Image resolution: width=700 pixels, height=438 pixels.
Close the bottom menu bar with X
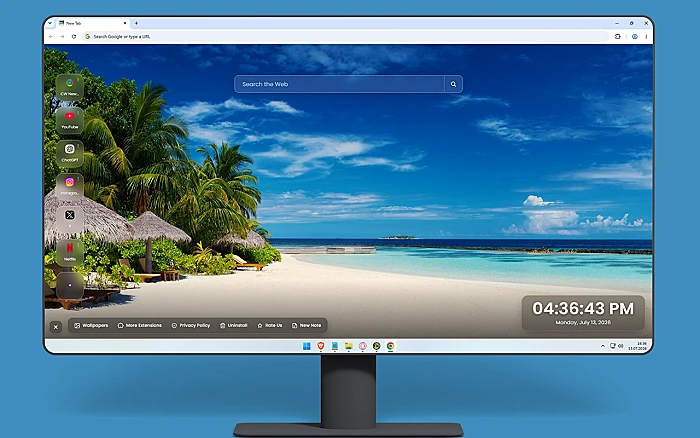[56, 327]
